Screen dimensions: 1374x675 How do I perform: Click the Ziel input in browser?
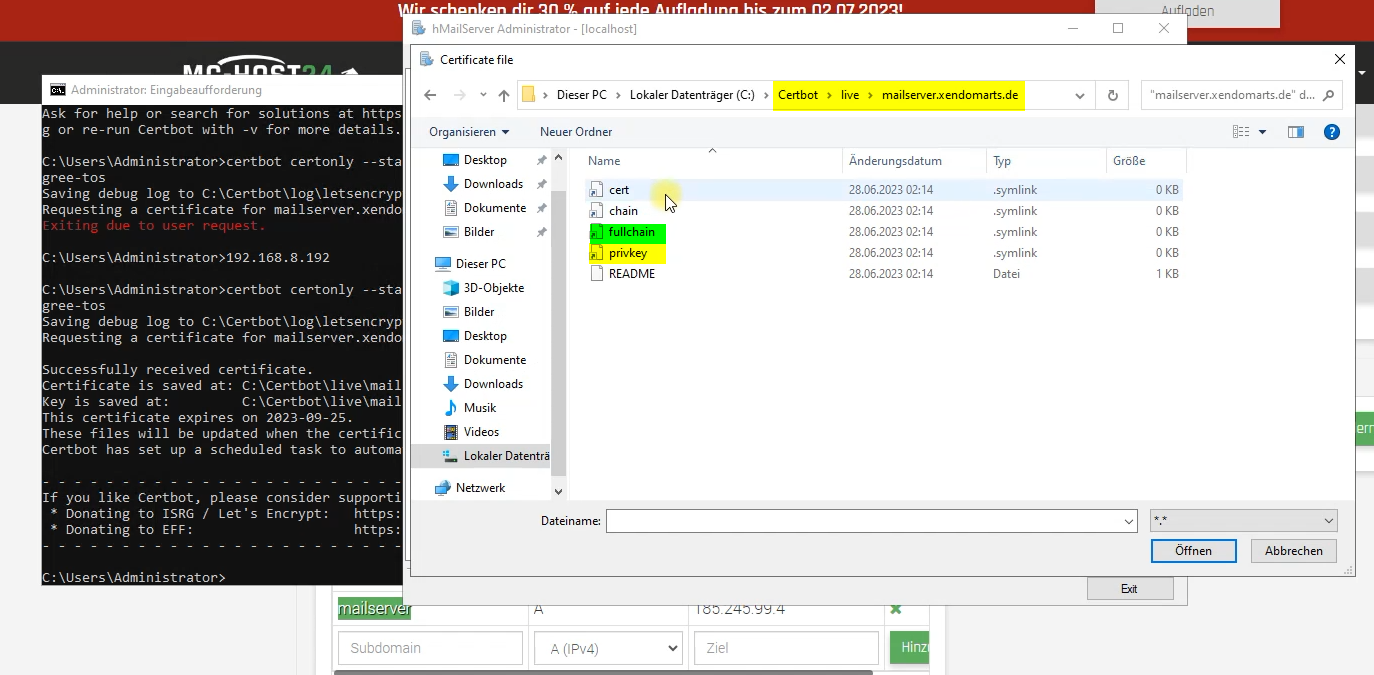click(x=786, y=648)
